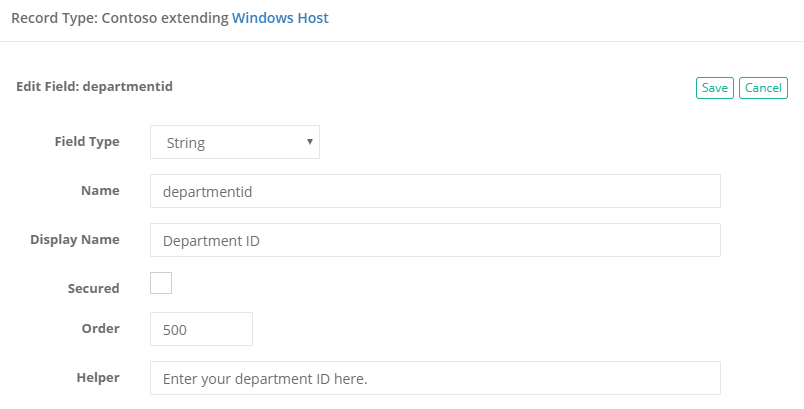Click the Display Name label
The width and height of the screenshot is (804, 409).
click(75, 240)
